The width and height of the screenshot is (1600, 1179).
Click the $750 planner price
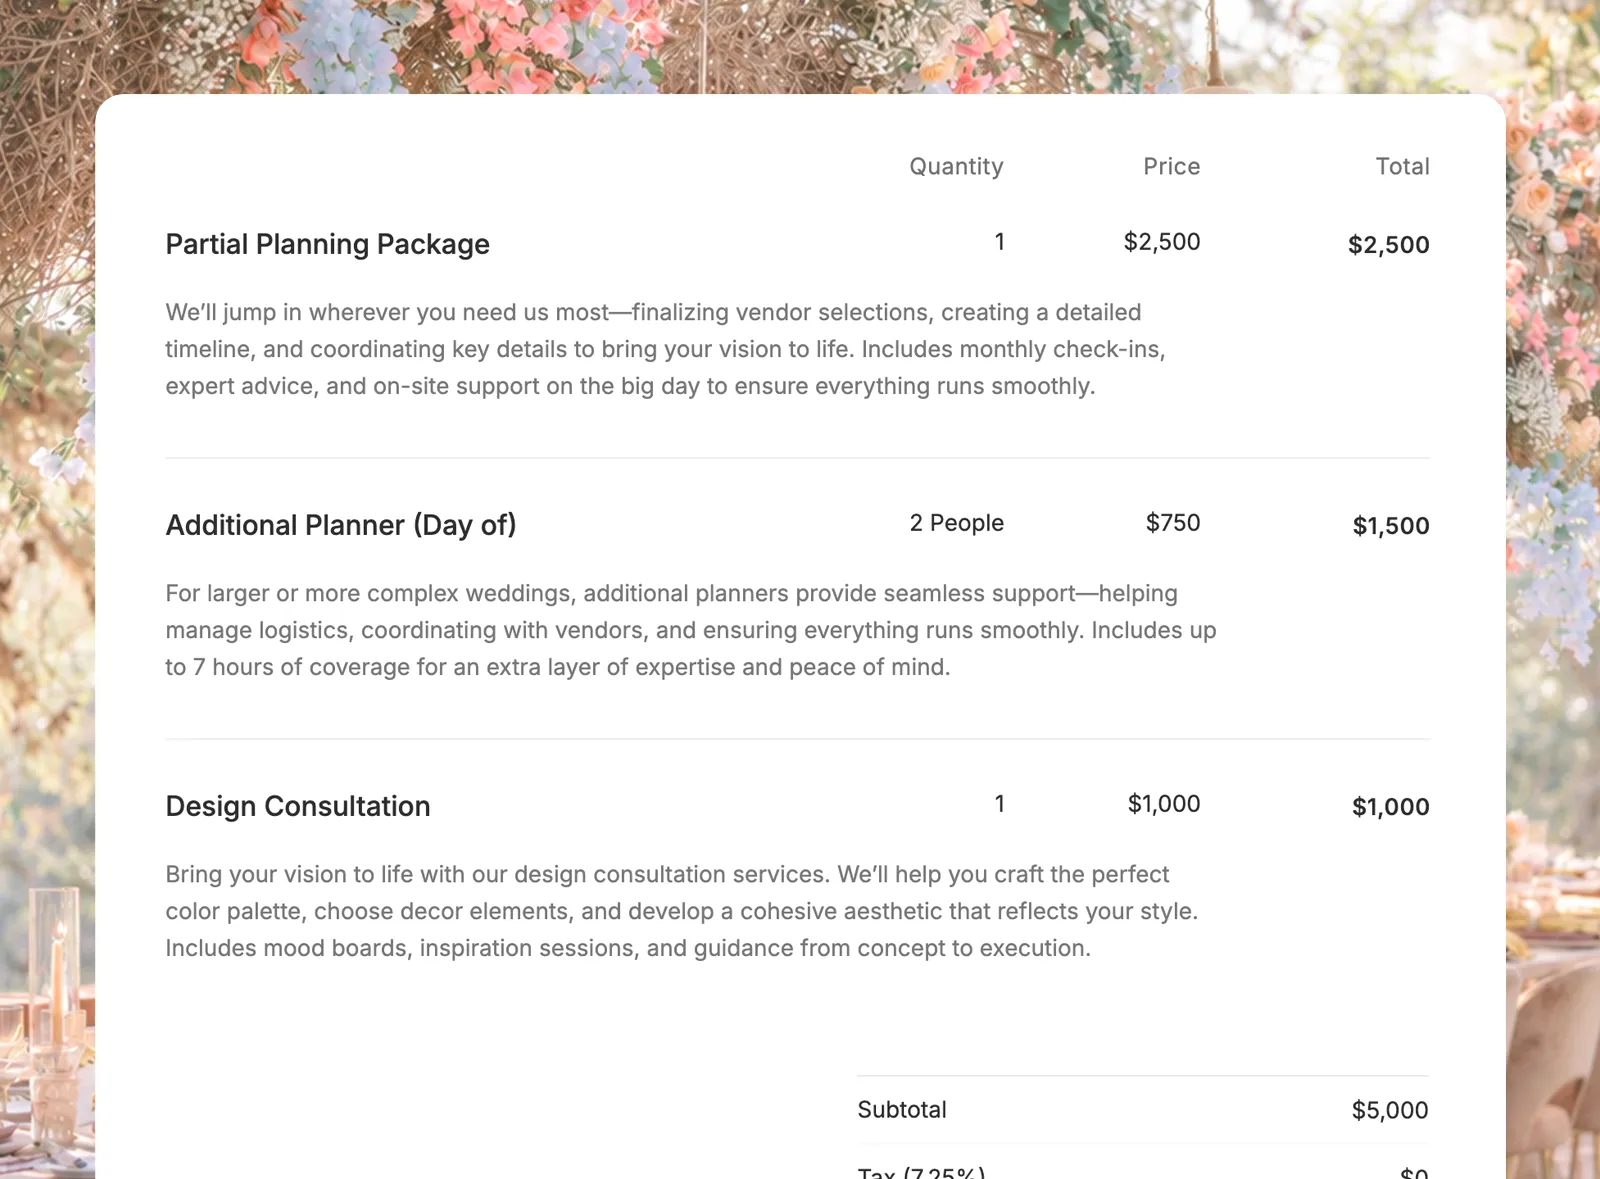(1173, 523)
